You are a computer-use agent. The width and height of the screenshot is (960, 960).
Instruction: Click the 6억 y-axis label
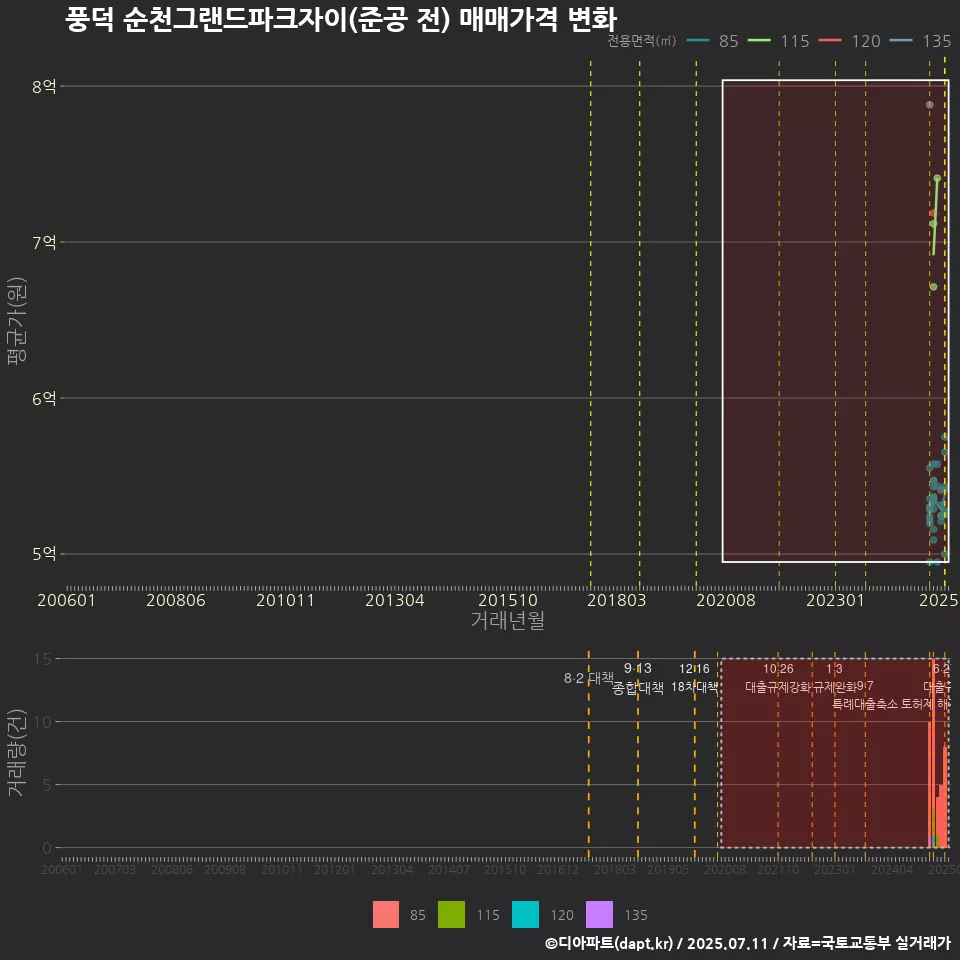[x=44, y=399]
